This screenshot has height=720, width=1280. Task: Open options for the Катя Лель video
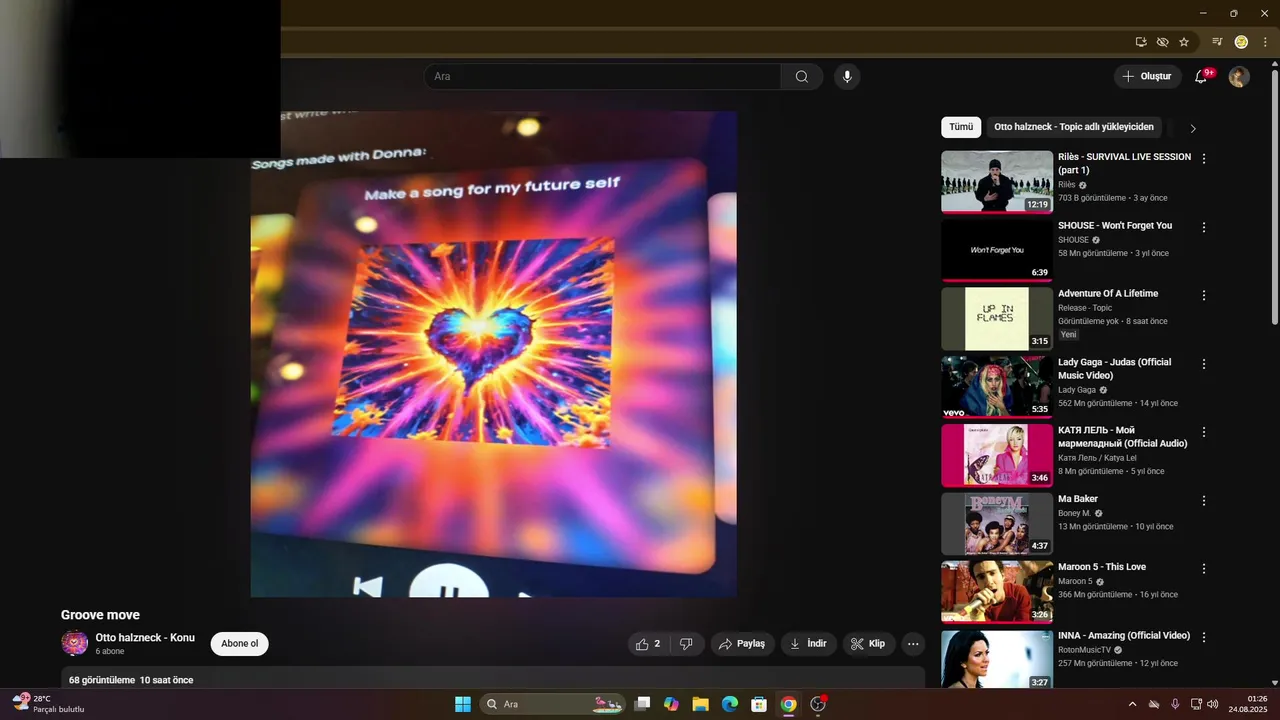pos(1204,432)
